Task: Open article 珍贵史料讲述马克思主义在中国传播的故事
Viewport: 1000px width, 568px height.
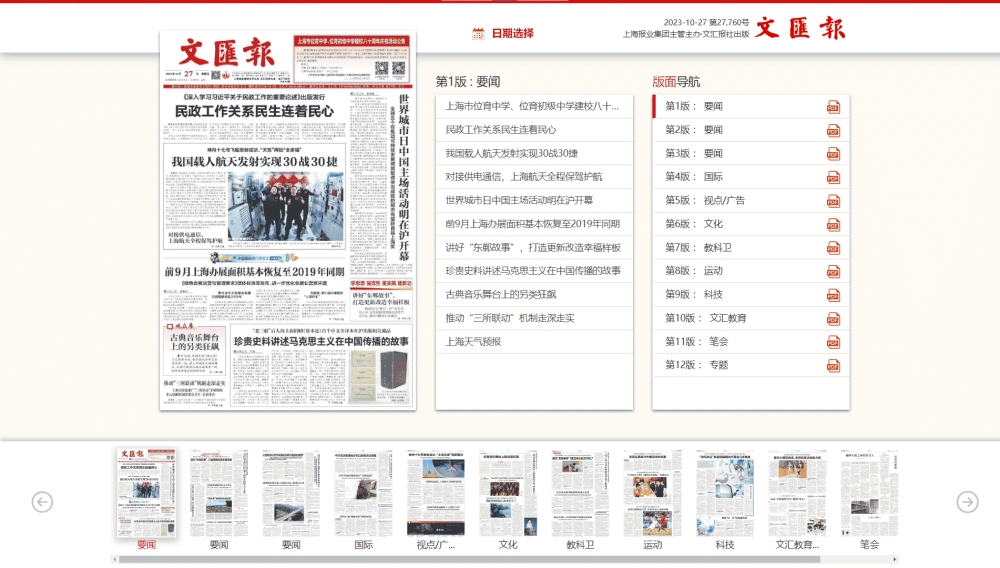Action: click(x=533, y=271)
